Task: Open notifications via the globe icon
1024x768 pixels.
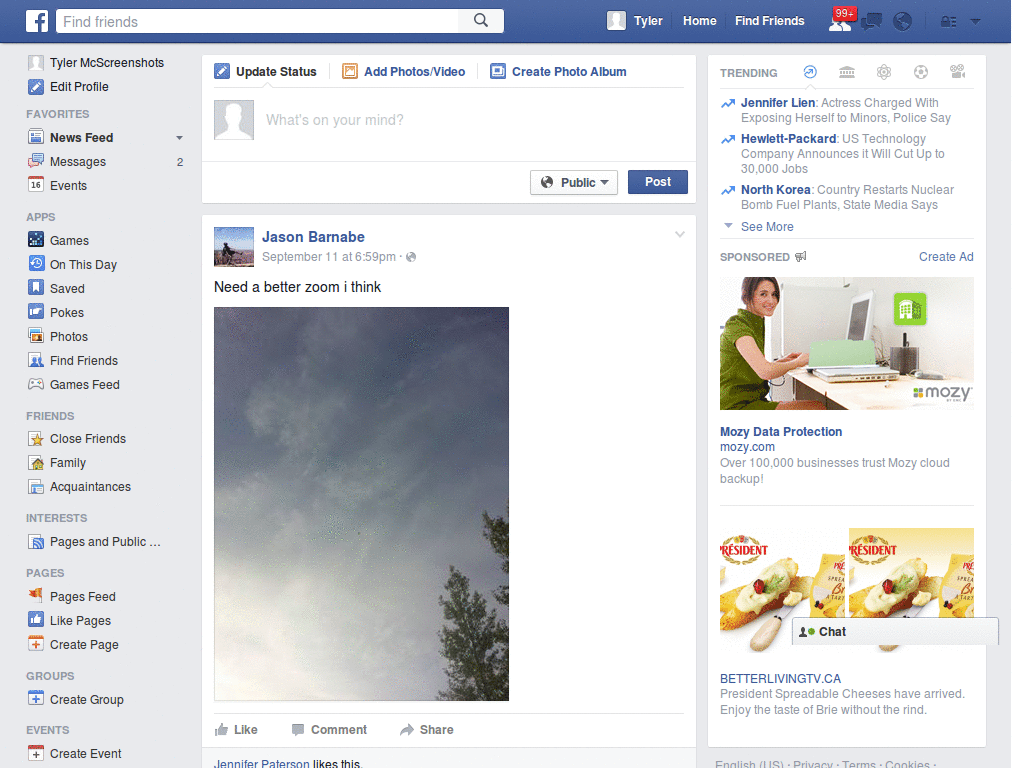Action: coord(902,20)
